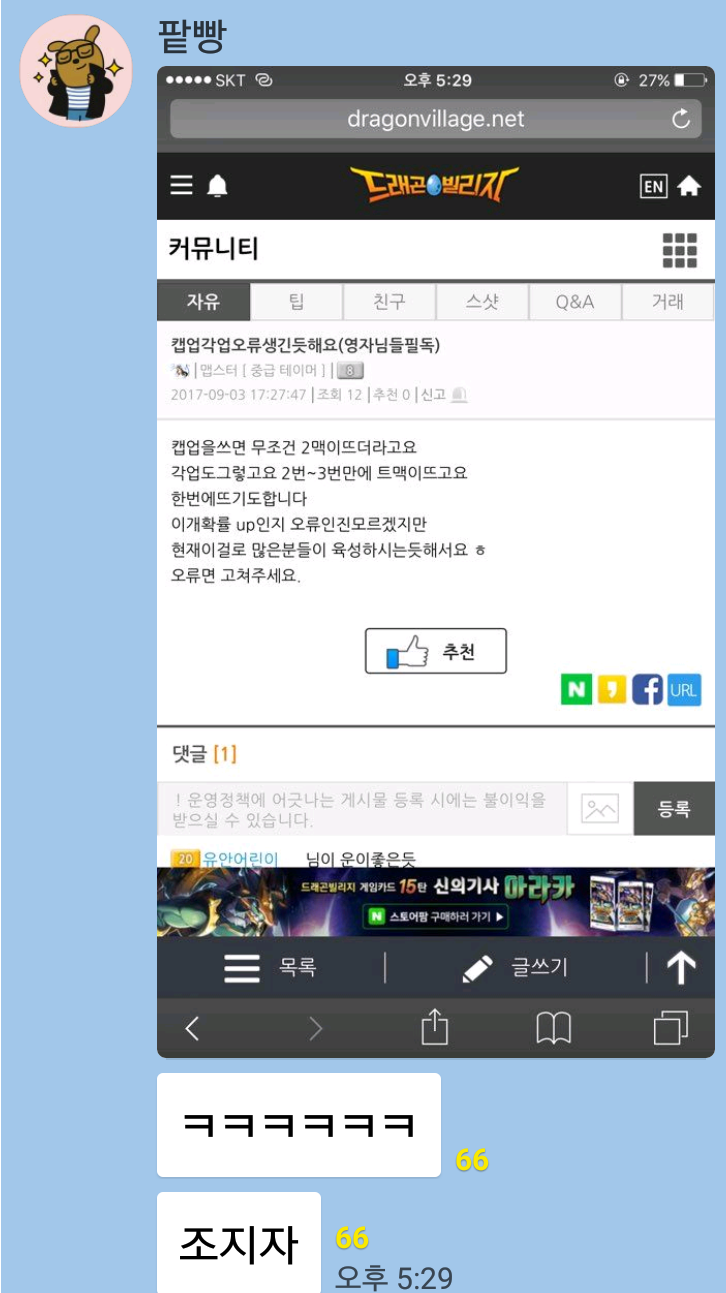Share post via Naver green N icon
Screen dimensions: 726x1293
click(576, 689)
